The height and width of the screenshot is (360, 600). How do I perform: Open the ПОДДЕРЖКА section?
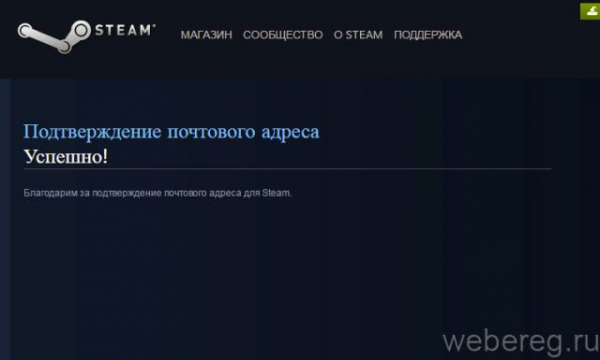point(428,35)
